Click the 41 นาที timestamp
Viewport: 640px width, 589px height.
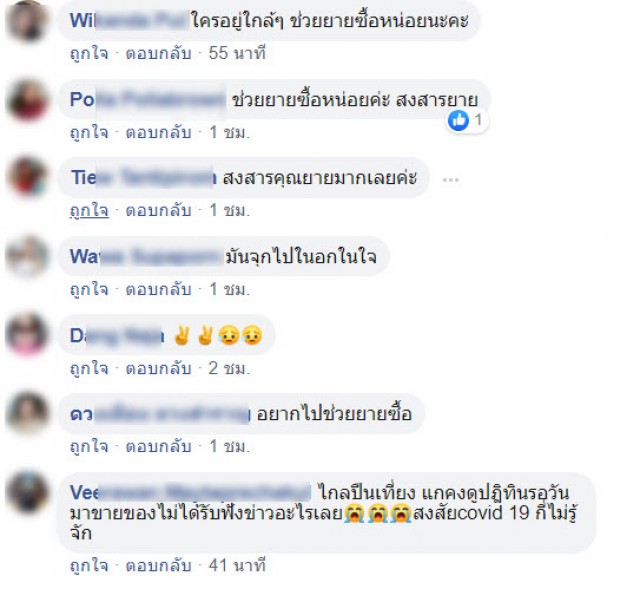tap(237, 565)
